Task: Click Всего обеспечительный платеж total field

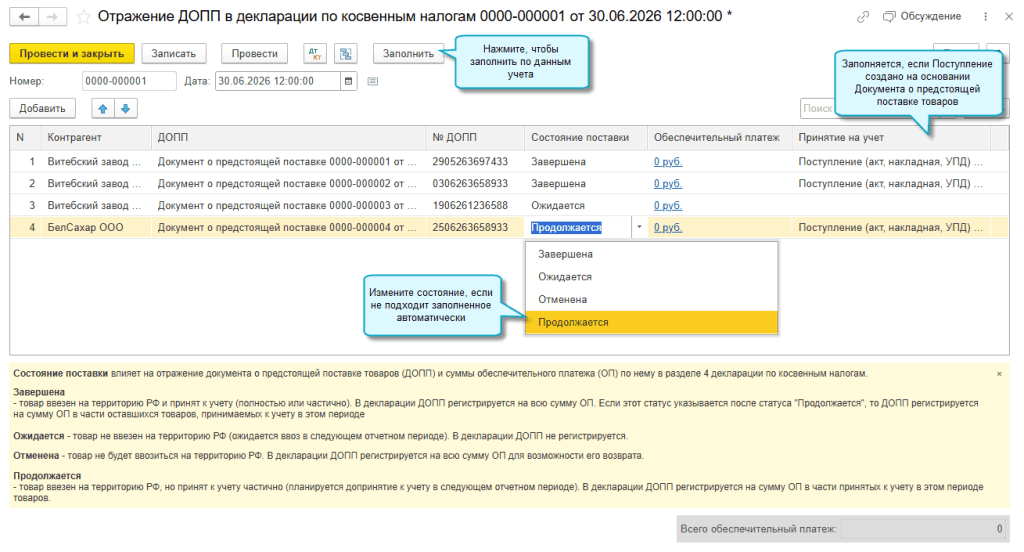Action: tap(924, 529)
